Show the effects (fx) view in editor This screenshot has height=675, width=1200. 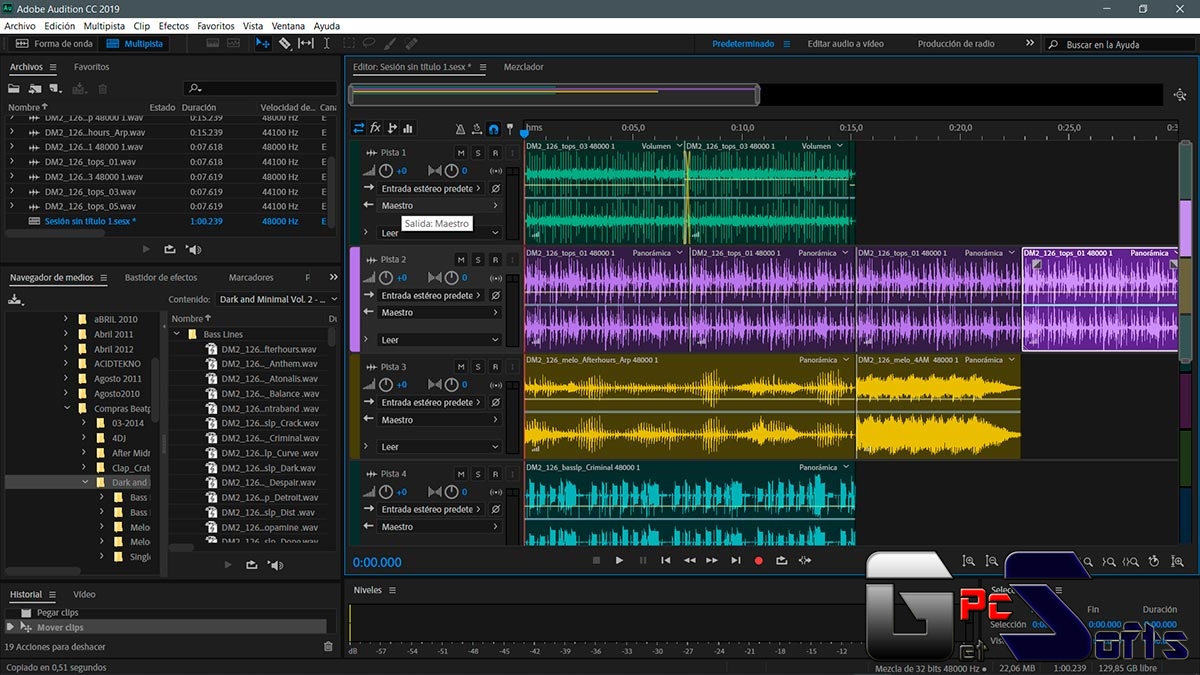pos(376,128)
